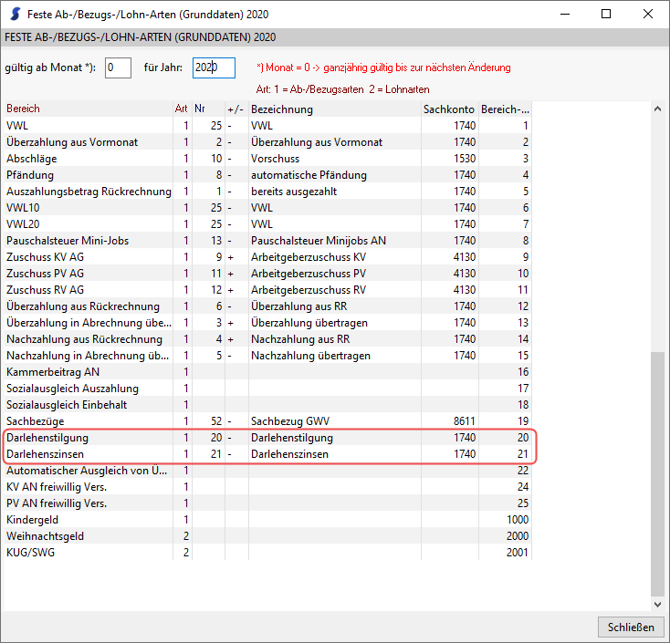The image size is (670, 643).
Task: Click the +/- column header
Action: point(235,109)
